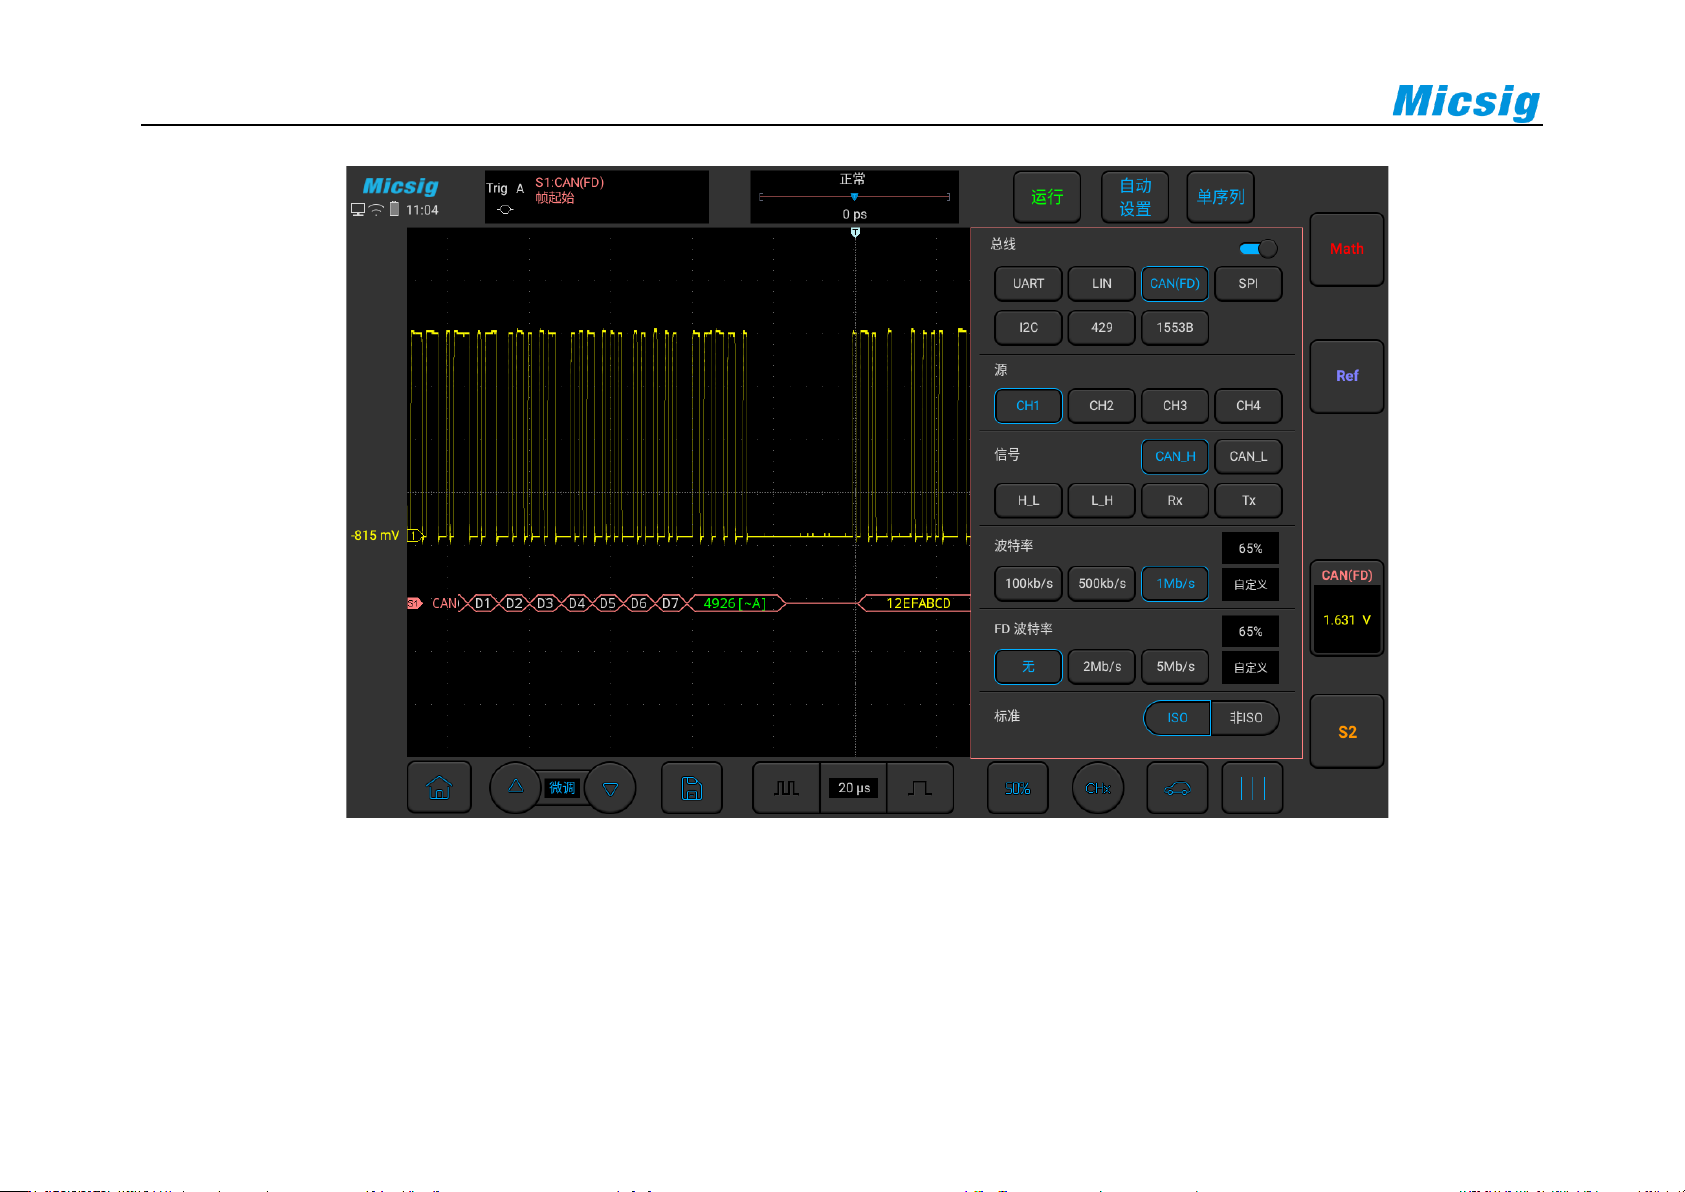Select 2Mb/s FD baud rate
Image resolution: width=1685 pixels, height=1192 pixels.
coord(1101,667)
